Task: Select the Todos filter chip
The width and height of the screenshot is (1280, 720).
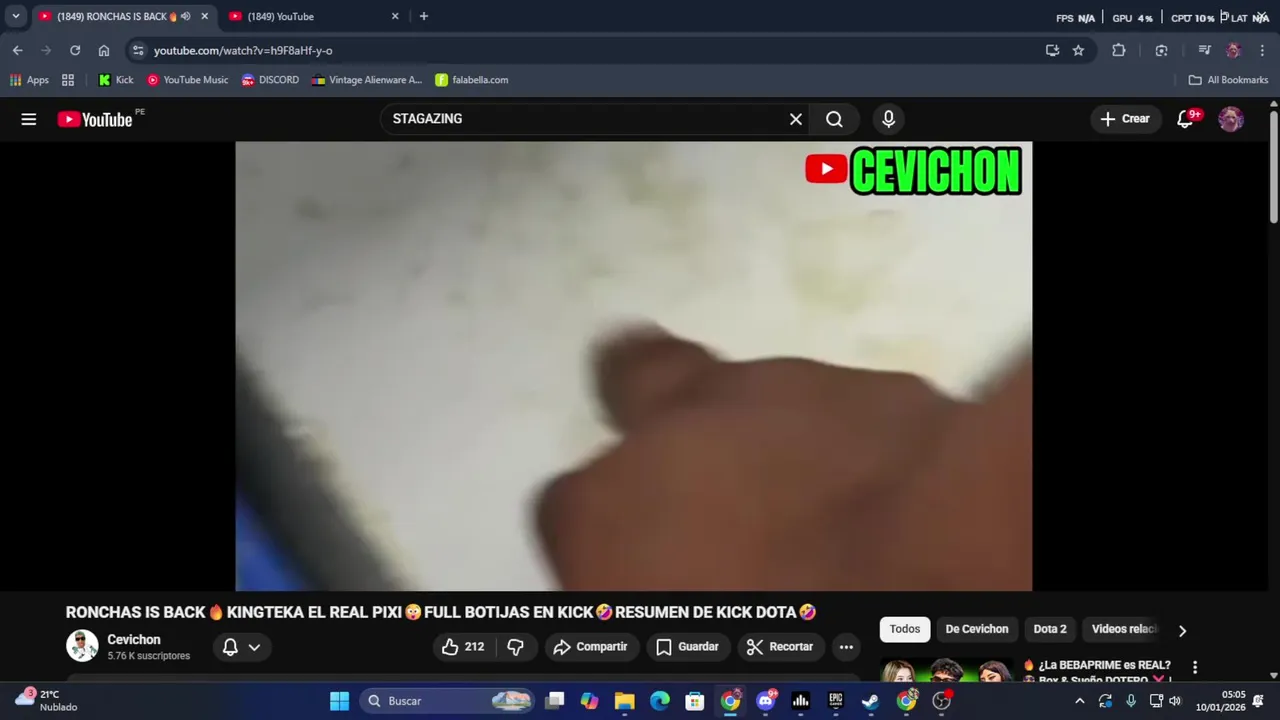Action: 905,629
